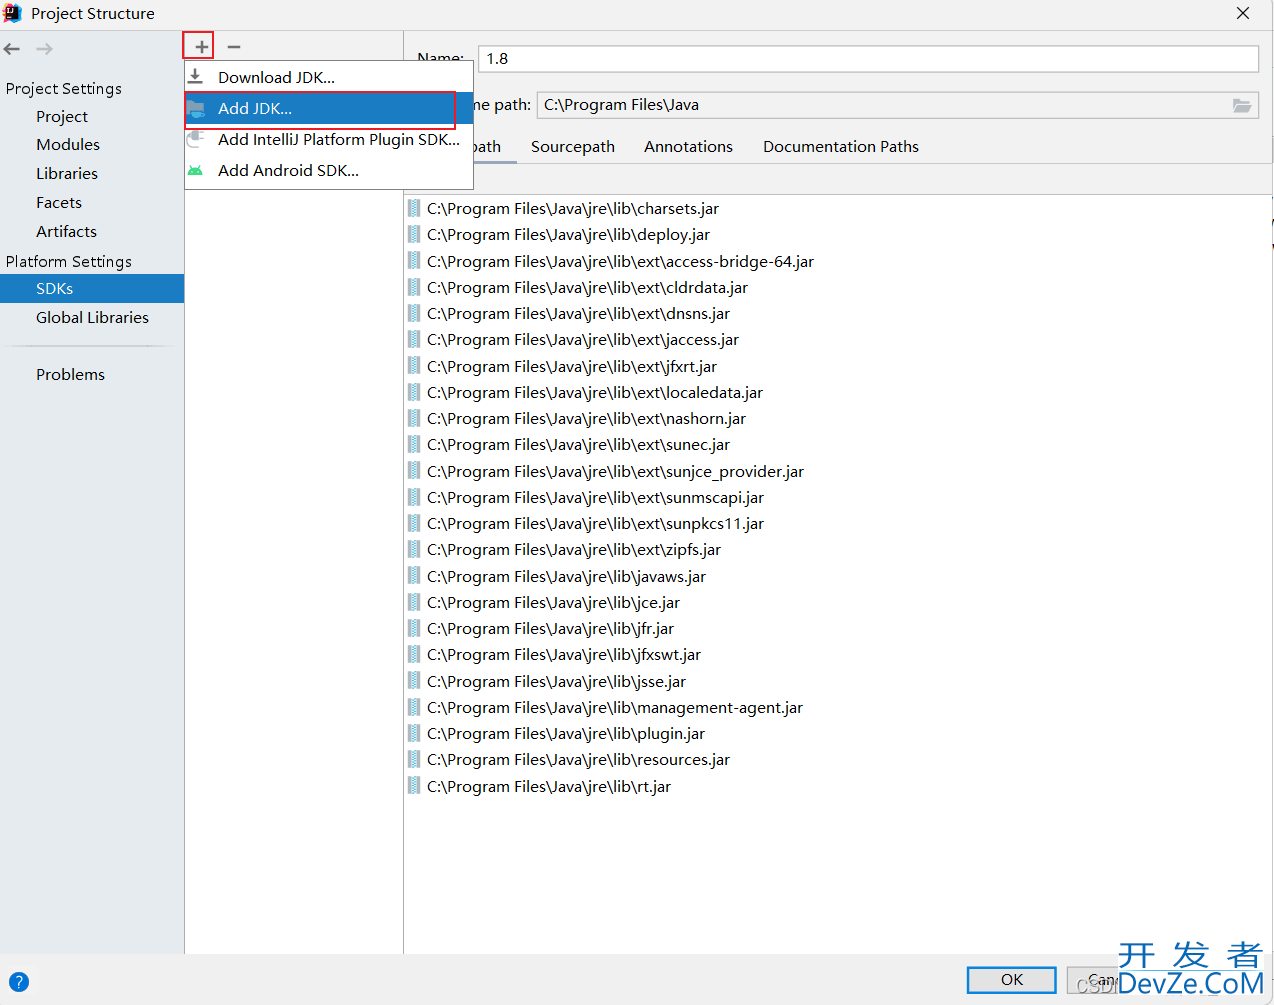This screenshot has width=1274, height=1005.
Task: Choose Download JDK... from the menu
Action: coord(329,77)
